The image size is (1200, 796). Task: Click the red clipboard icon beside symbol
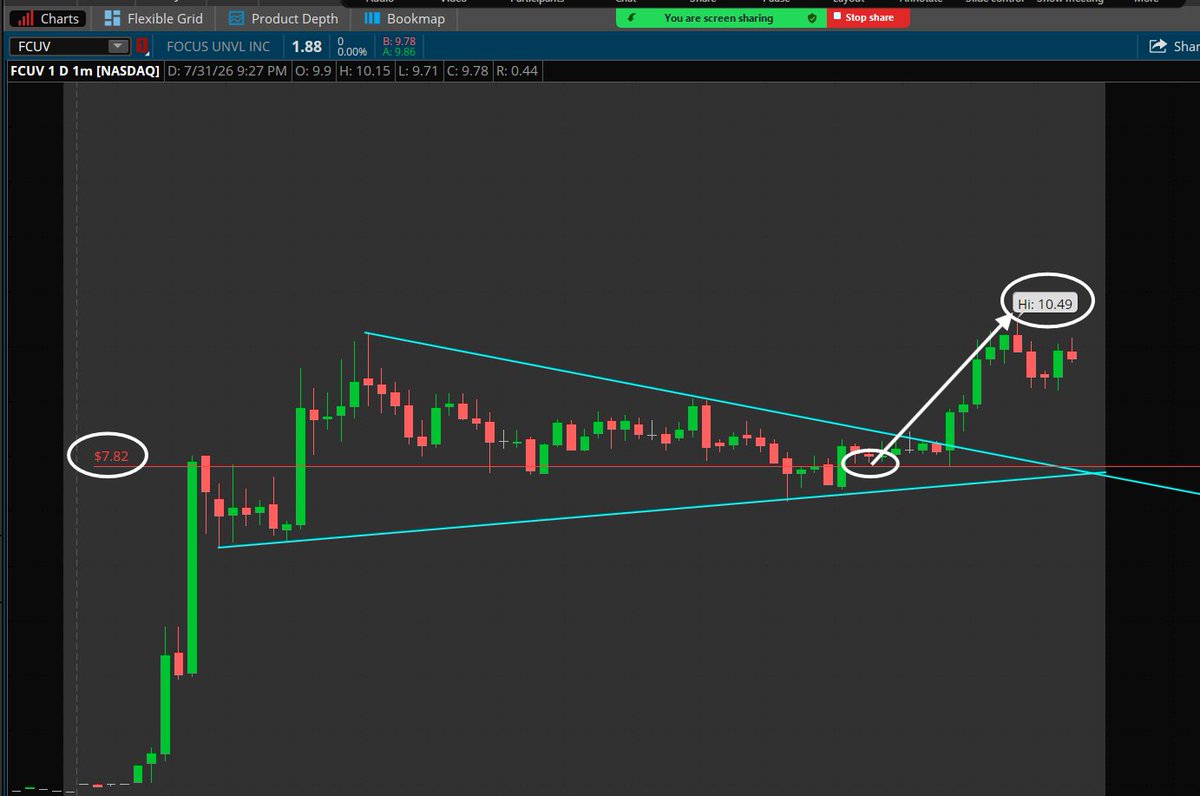(x=141, y=46)
